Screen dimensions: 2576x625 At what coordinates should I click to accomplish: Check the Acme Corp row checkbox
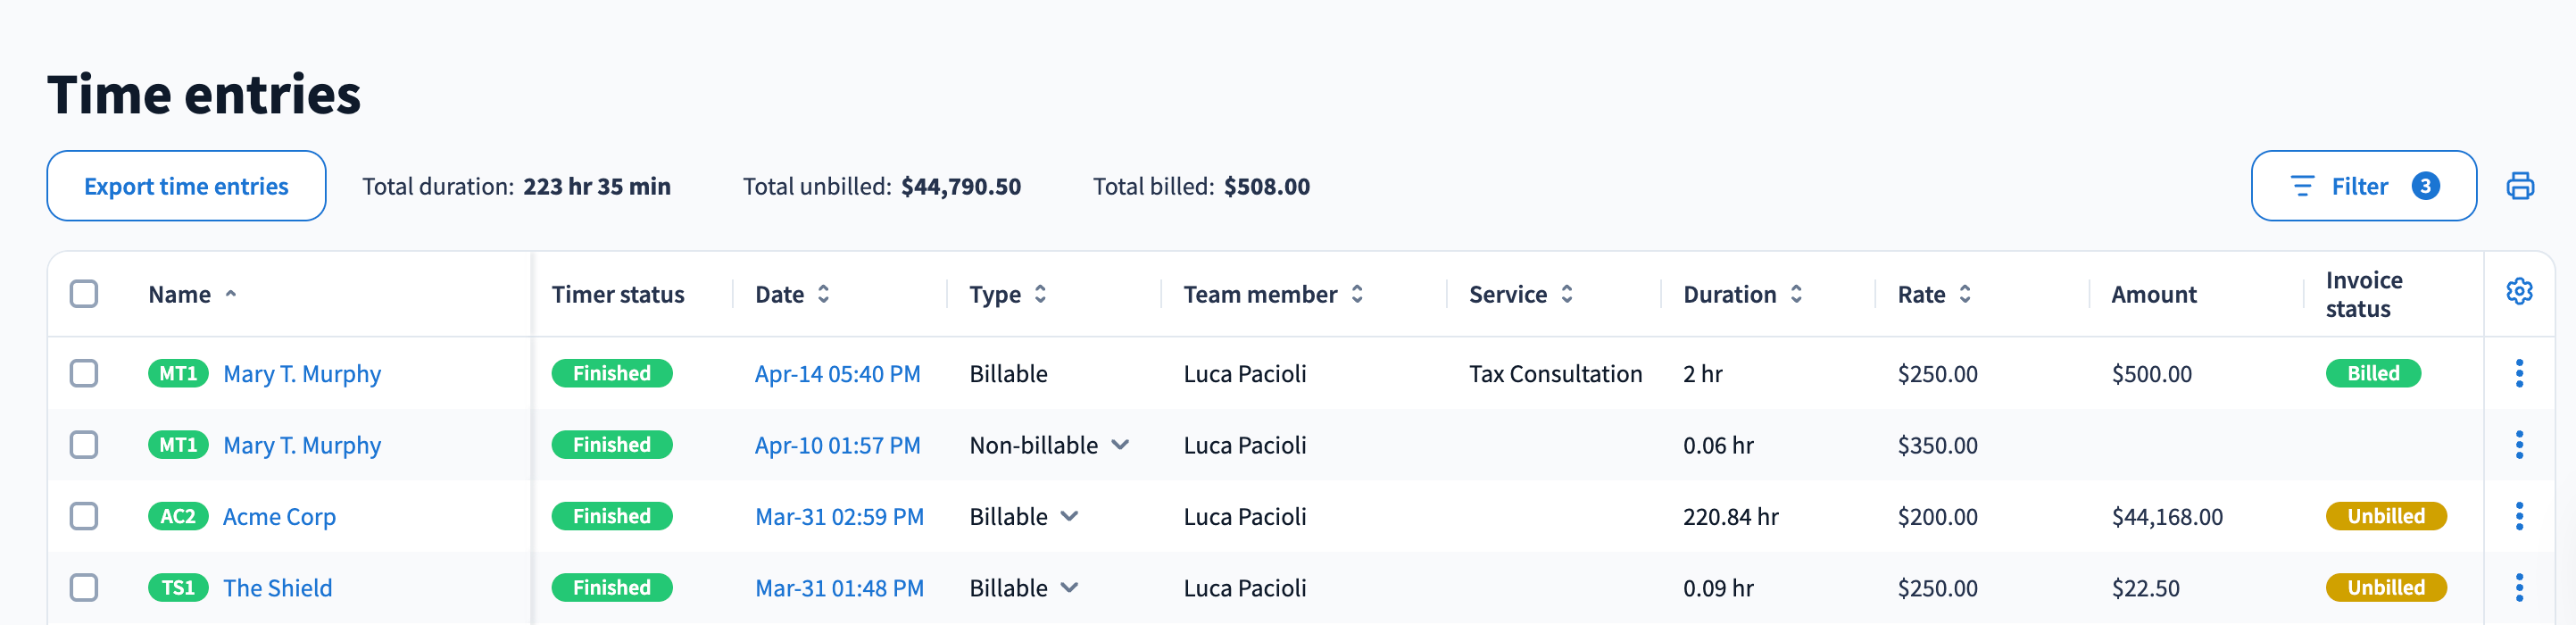click(84, 516)
